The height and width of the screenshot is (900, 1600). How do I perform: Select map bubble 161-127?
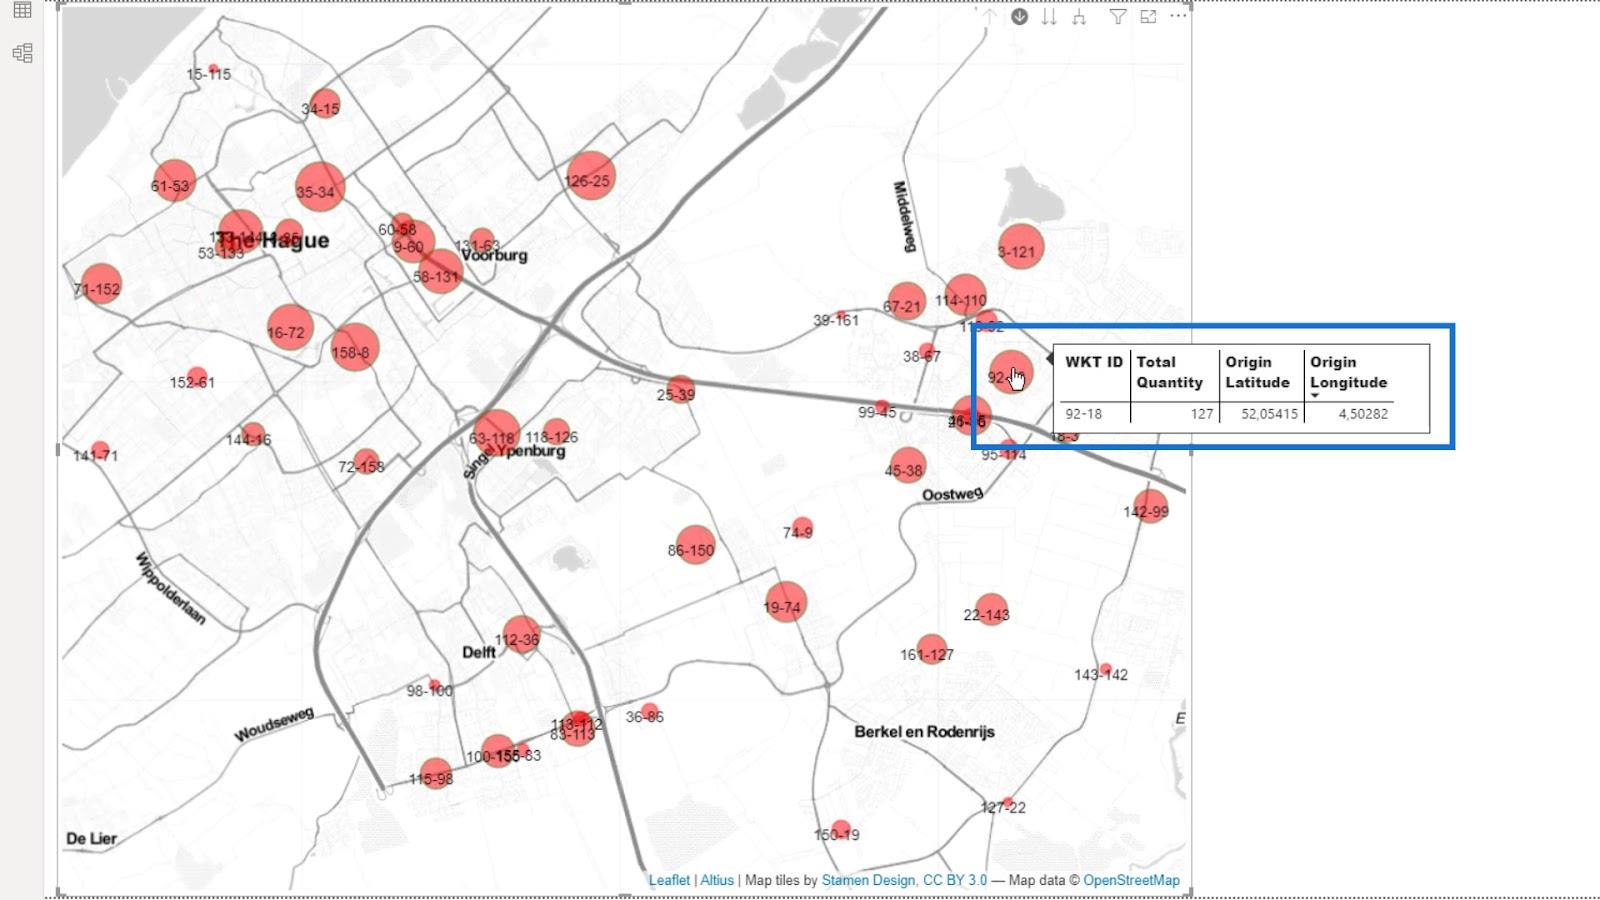click(931, 650)
